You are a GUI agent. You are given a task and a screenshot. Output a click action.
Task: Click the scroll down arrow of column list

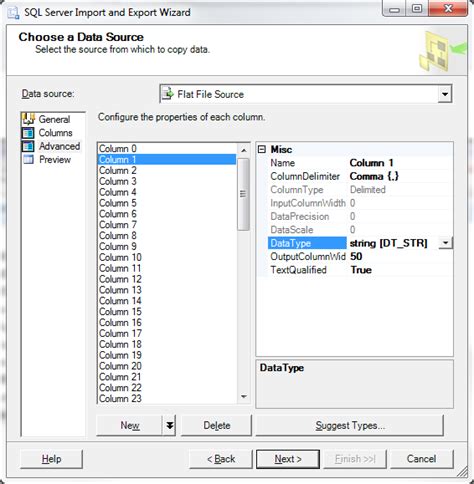pos(244,396)
